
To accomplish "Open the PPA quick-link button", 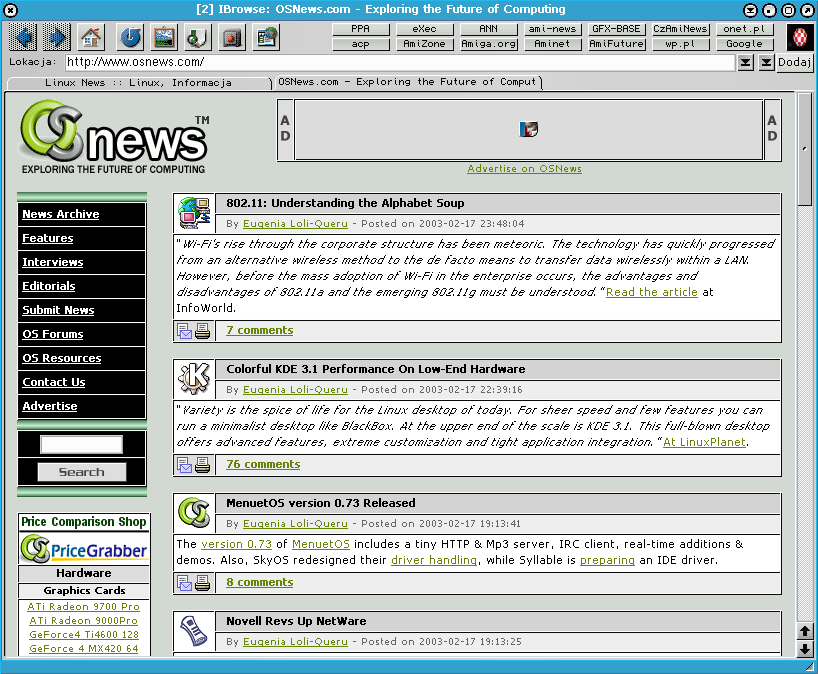I will pyautogui.click(x=360, y=29).
